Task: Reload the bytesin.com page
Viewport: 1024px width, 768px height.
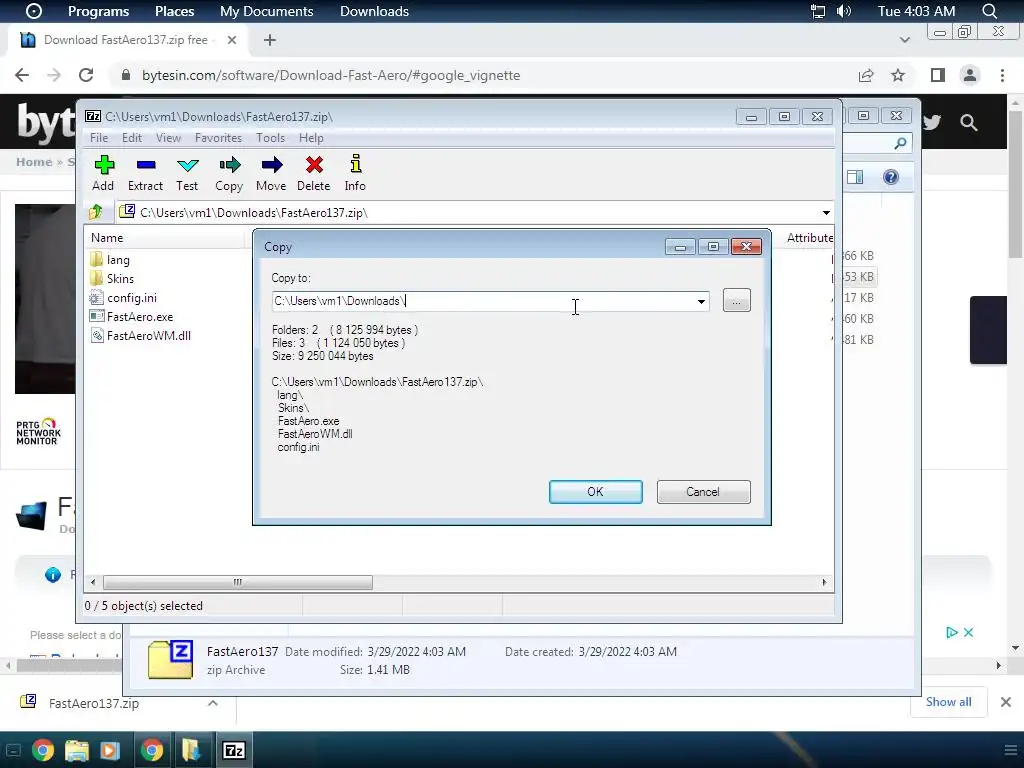Action: pos(86,75)
